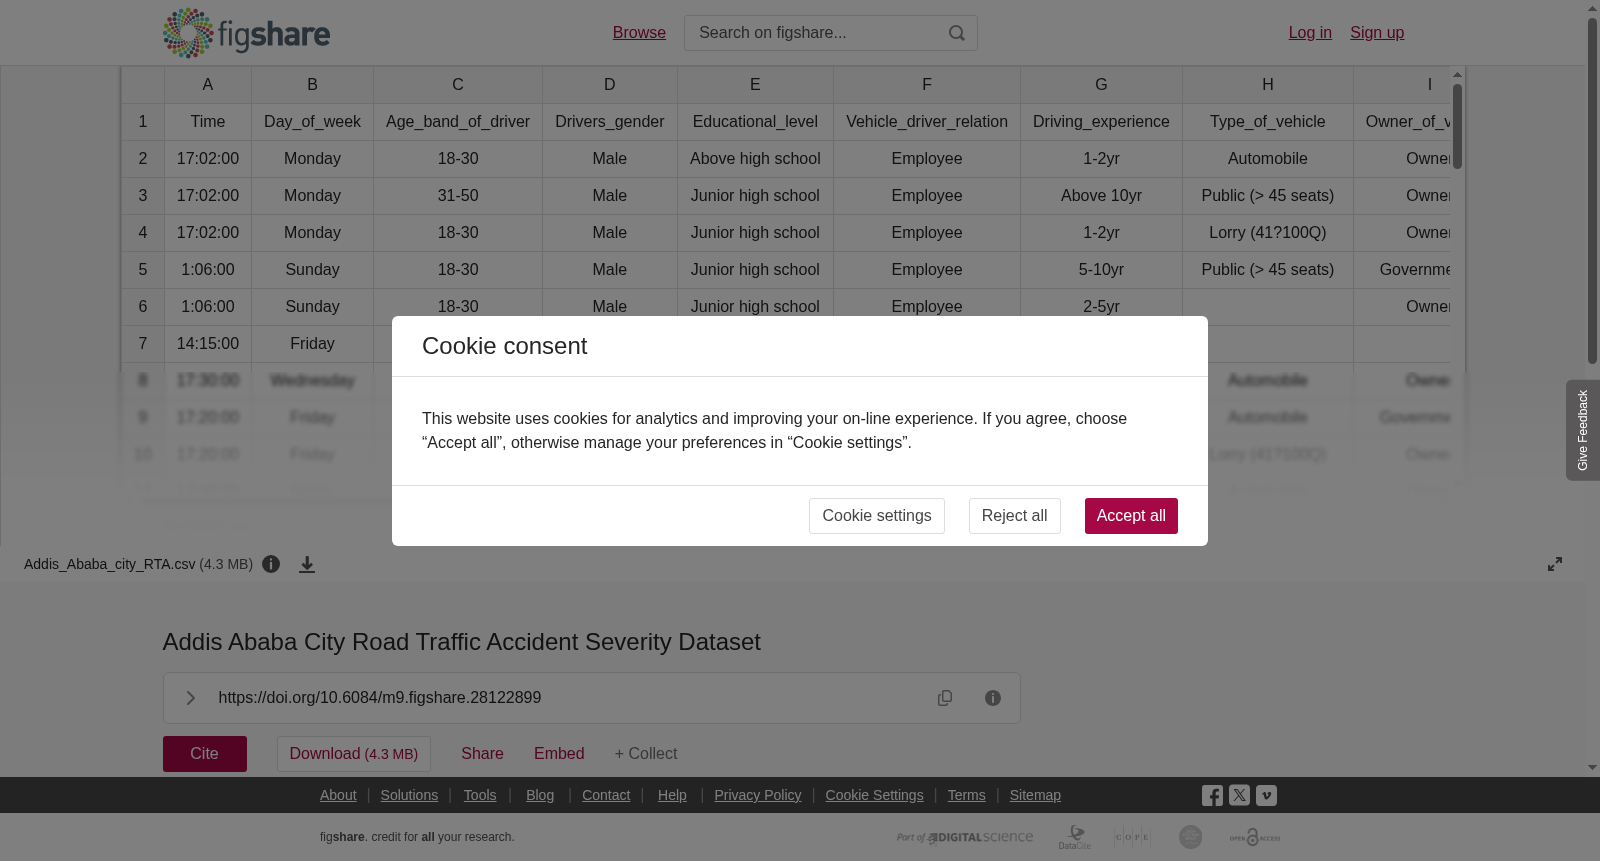Viewport: 1600px width, 861px height.
Task: Click Reject all cookies button
Action: 1014,516
